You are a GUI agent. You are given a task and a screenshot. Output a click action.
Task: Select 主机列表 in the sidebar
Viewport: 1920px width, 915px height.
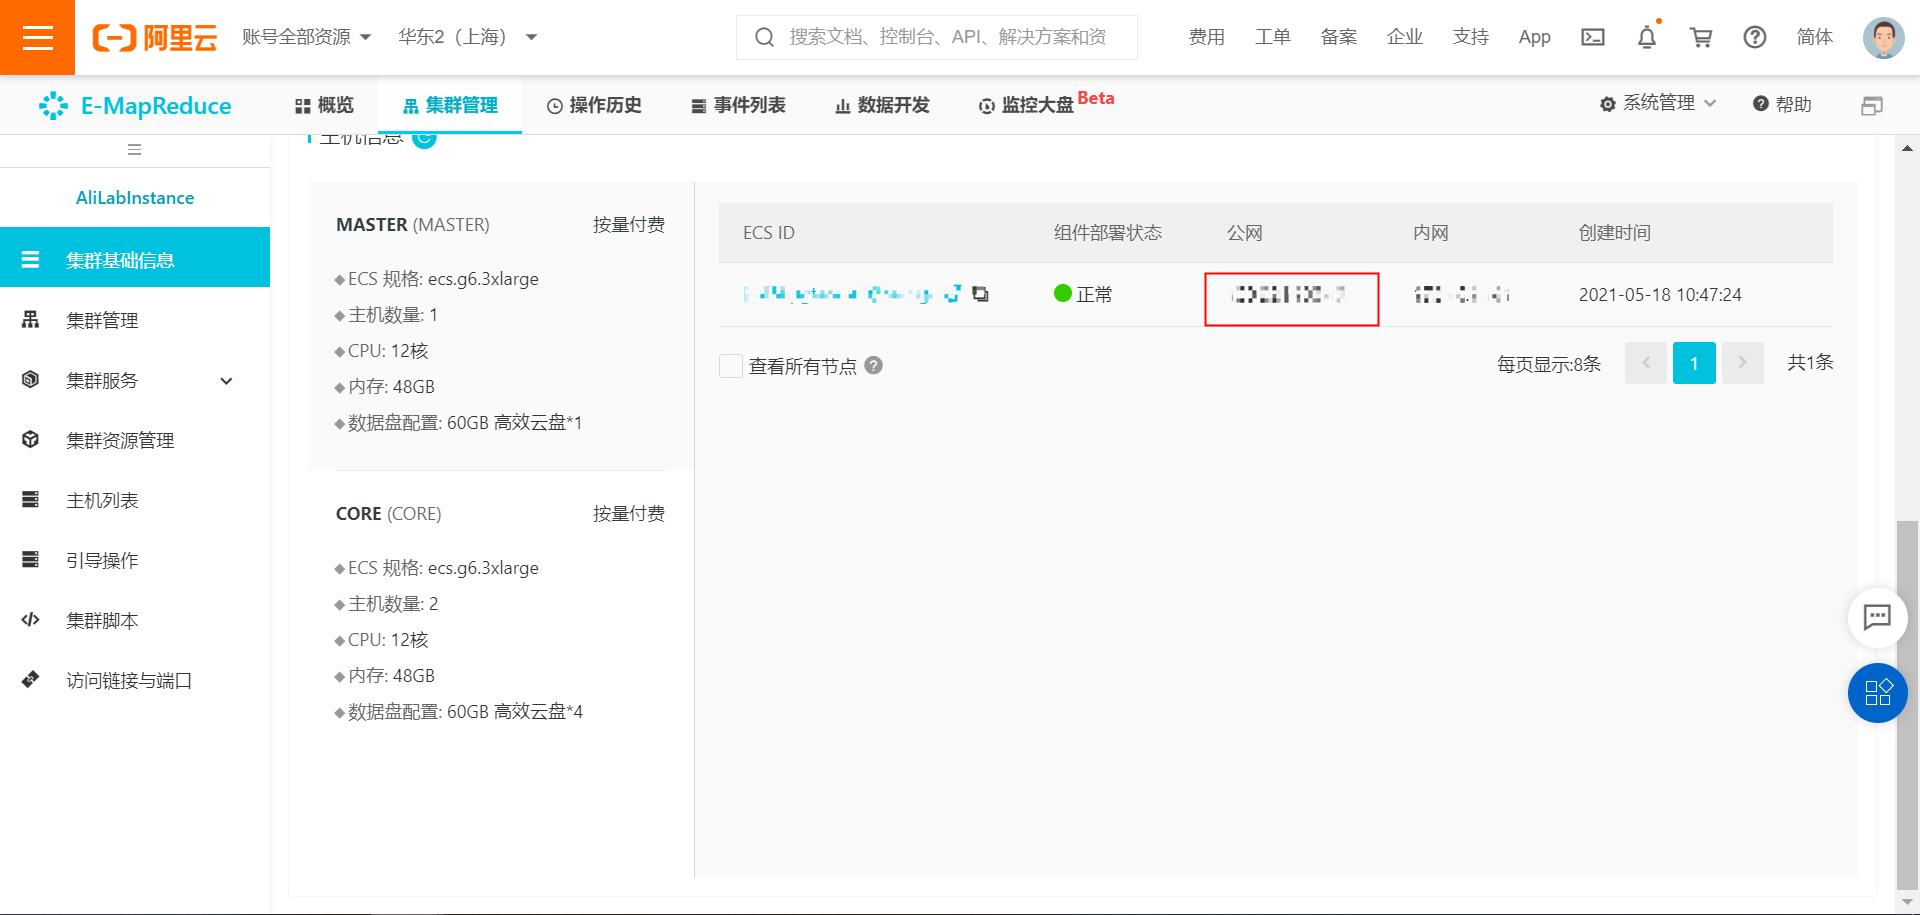[104, 500]
